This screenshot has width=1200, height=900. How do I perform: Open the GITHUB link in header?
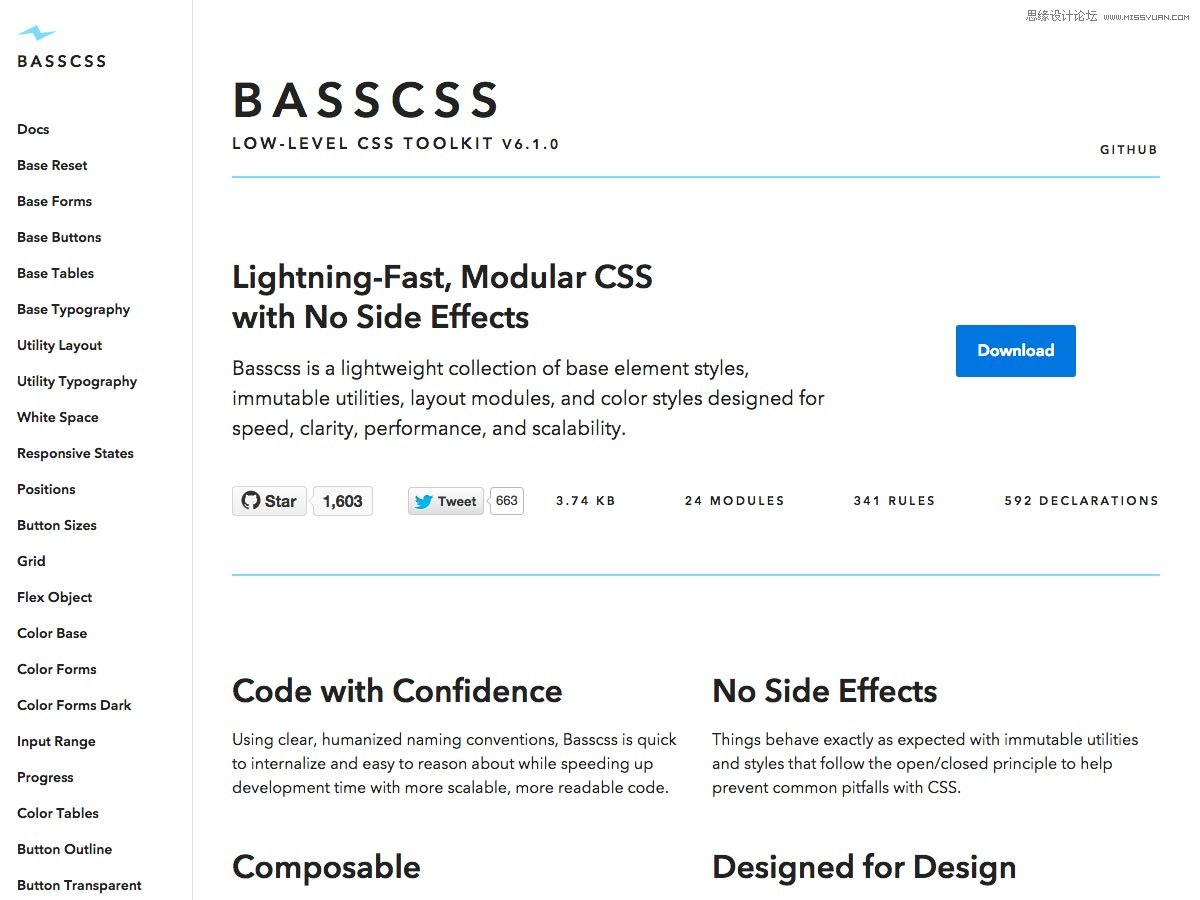click(1128, 150)
